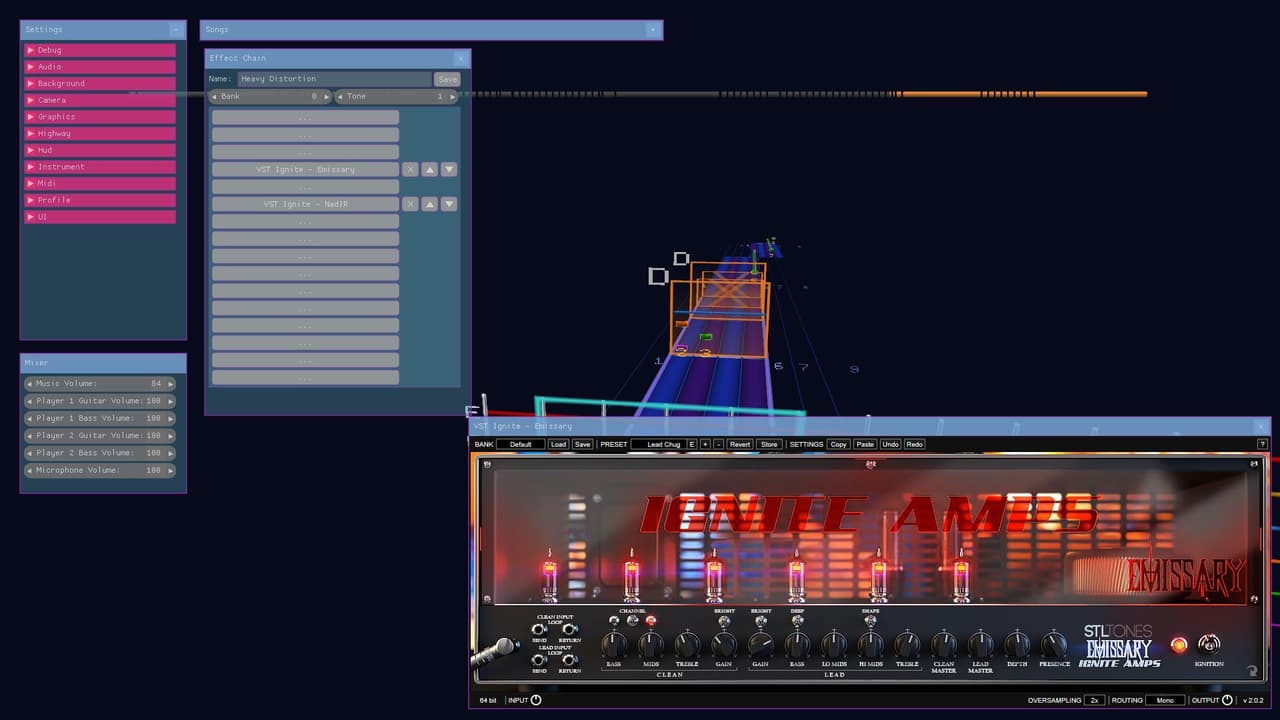The width and height of the screenshot is (1280, 720).
Task: Click Revert in the preset bar
Action: tap(740, 444)
